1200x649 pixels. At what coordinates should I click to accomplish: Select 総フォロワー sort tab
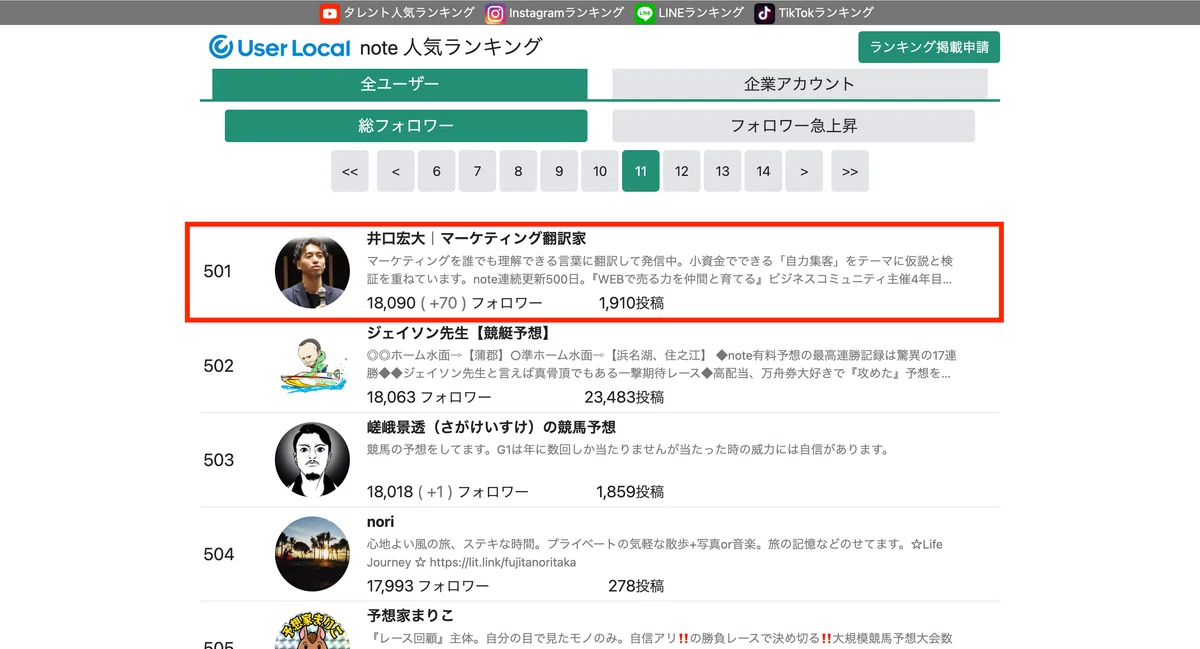(x=406, y=126)
